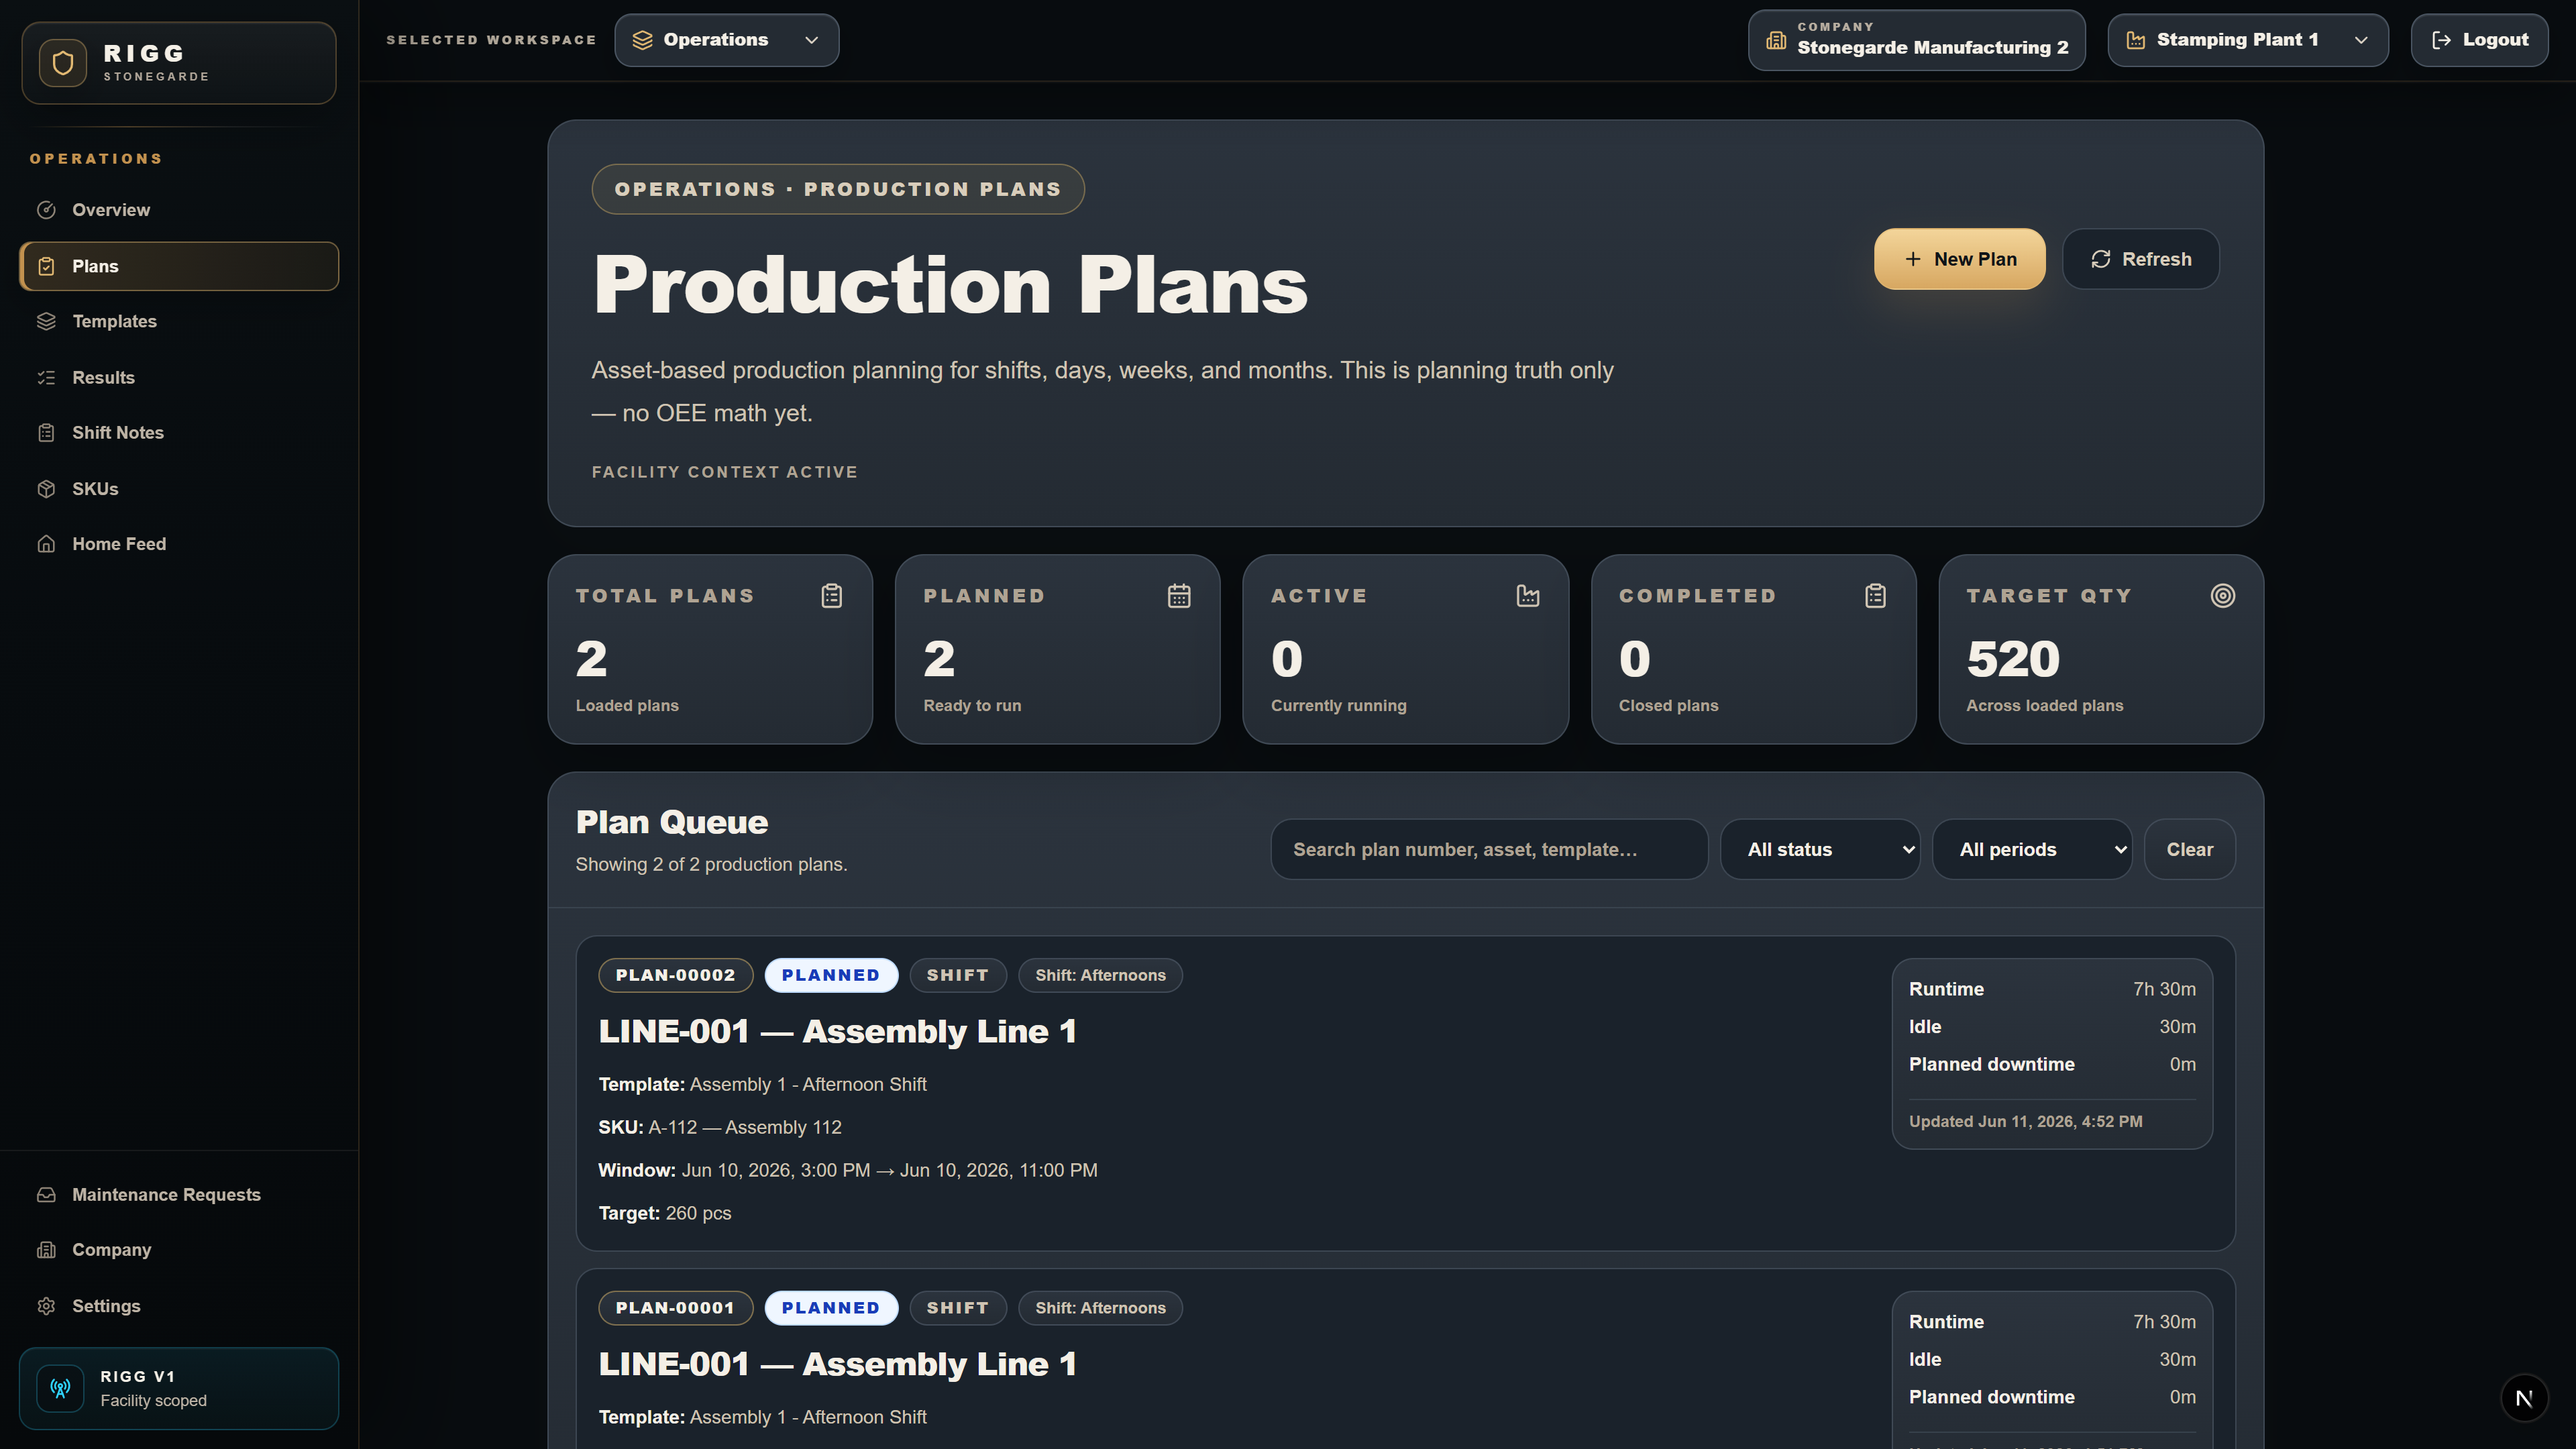Click the layers icon in Operations workspace selector

pos(642,40)
